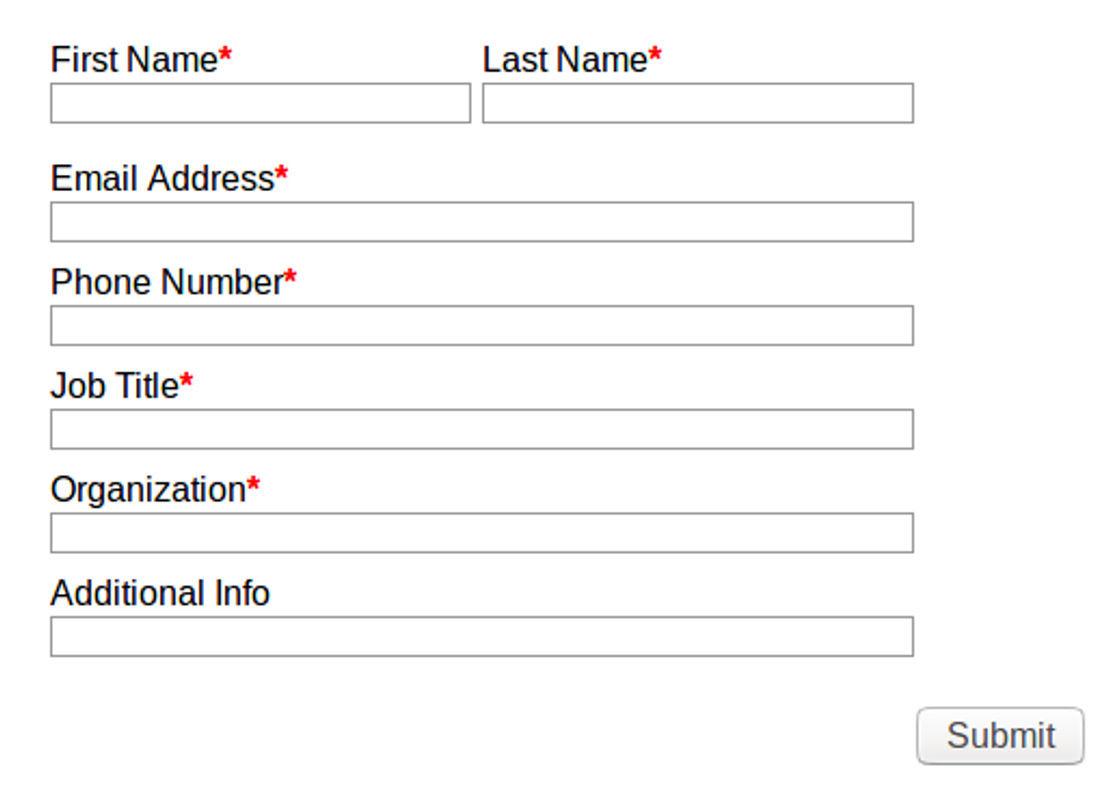This screenshot has height=788, width=1108.
Task: Click the required asterisk beside Email Address
Action: (x=282, y=173)
